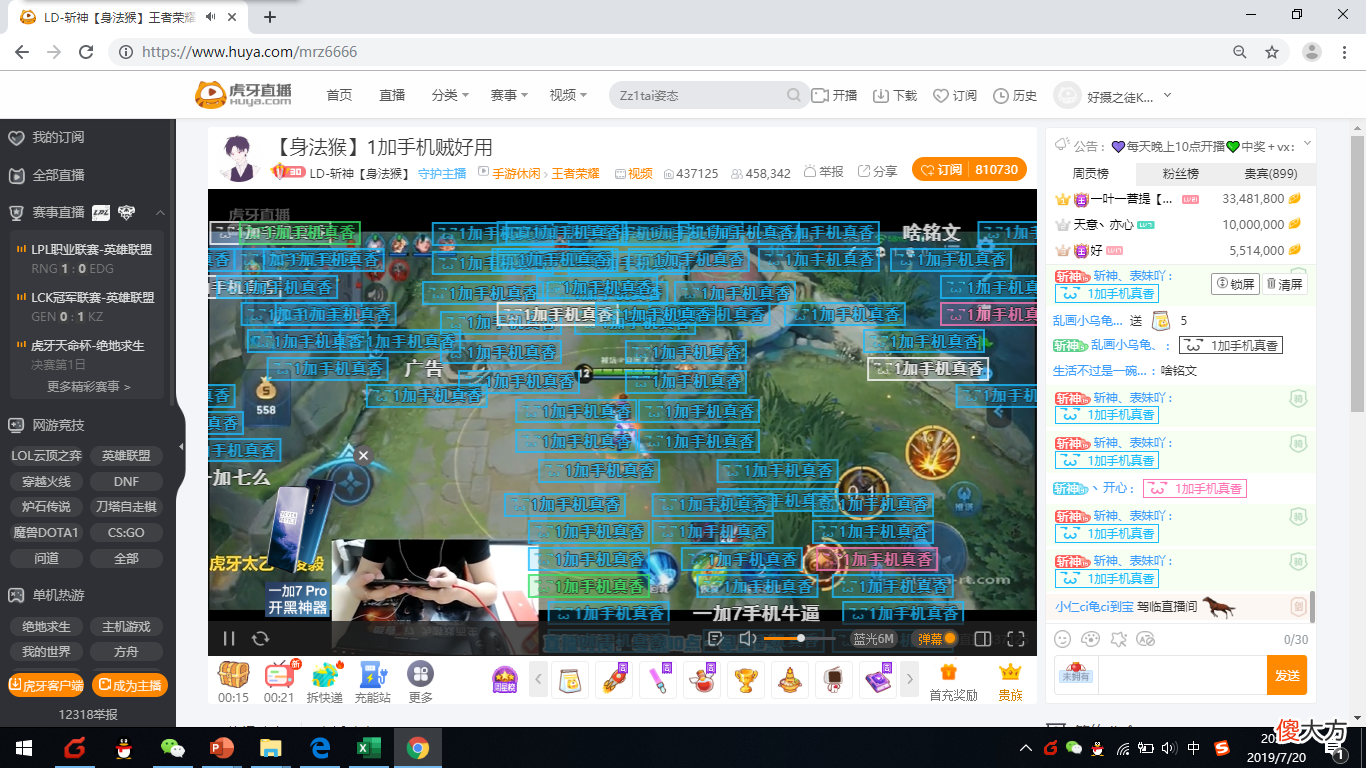The image size is (1366, 768).
Task: Open the chat effects star icon
Action: [1119, 638]
